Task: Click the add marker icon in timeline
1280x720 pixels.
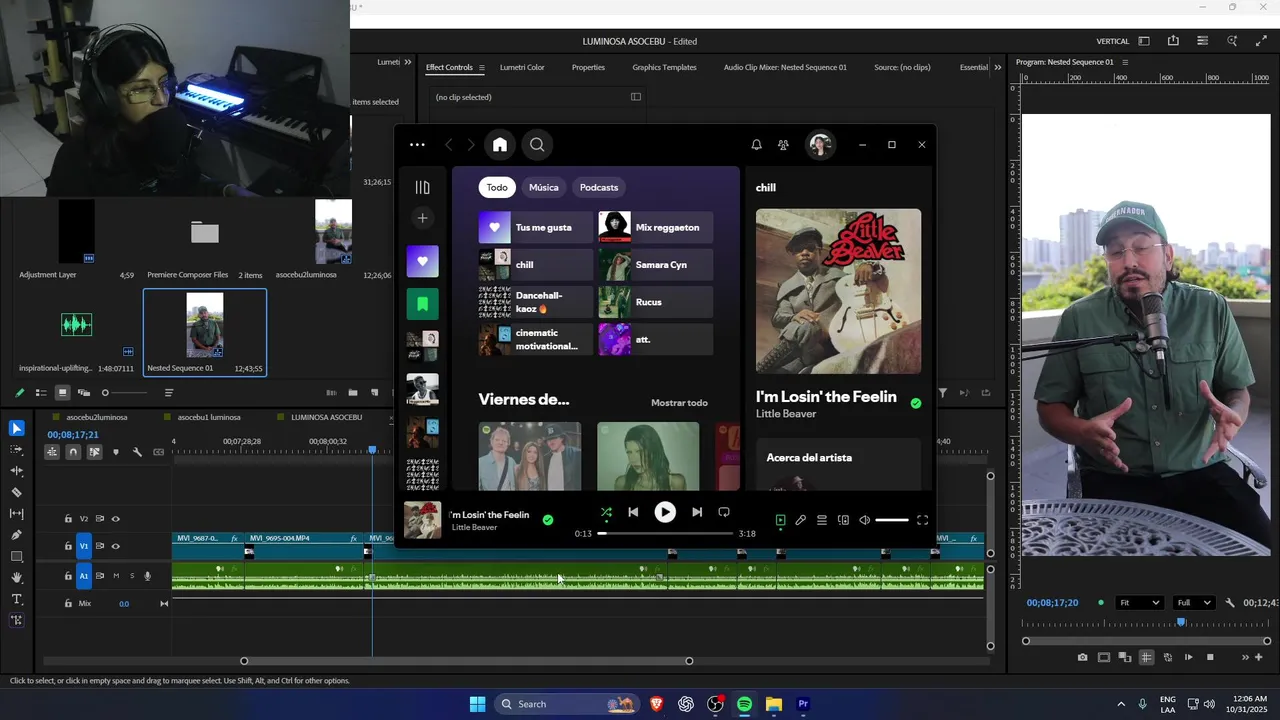Action: (116, 452)
